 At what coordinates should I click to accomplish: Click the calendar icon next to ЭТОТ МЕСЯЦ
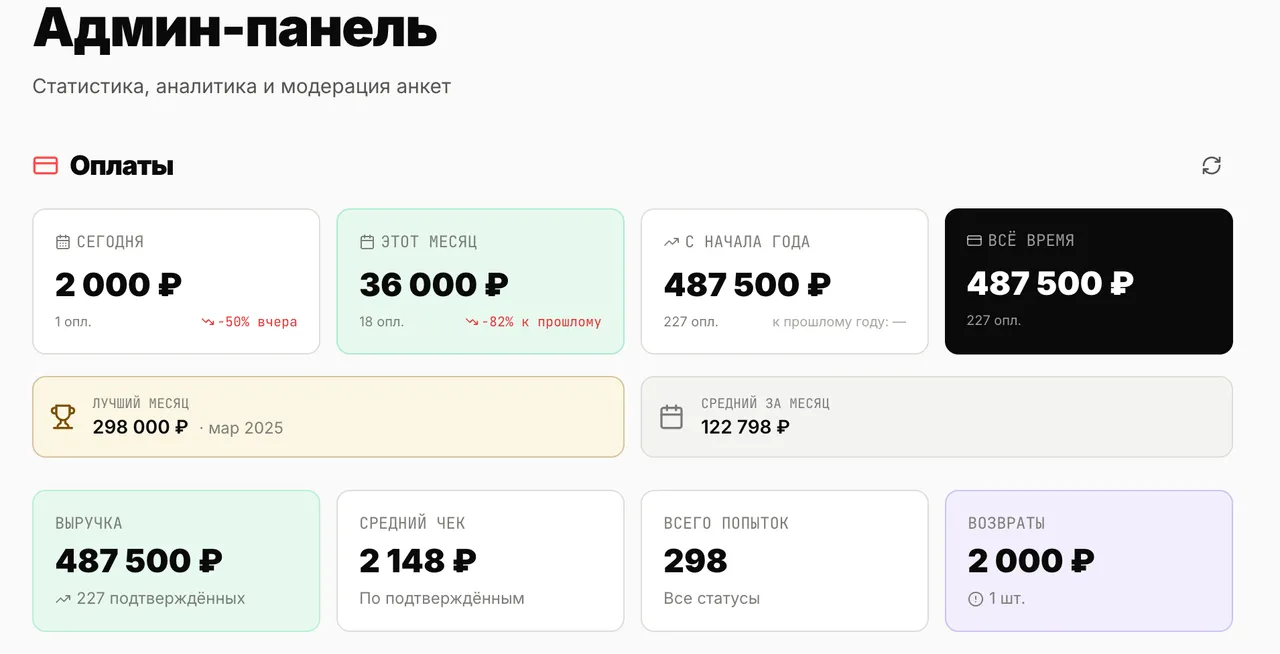367,242
